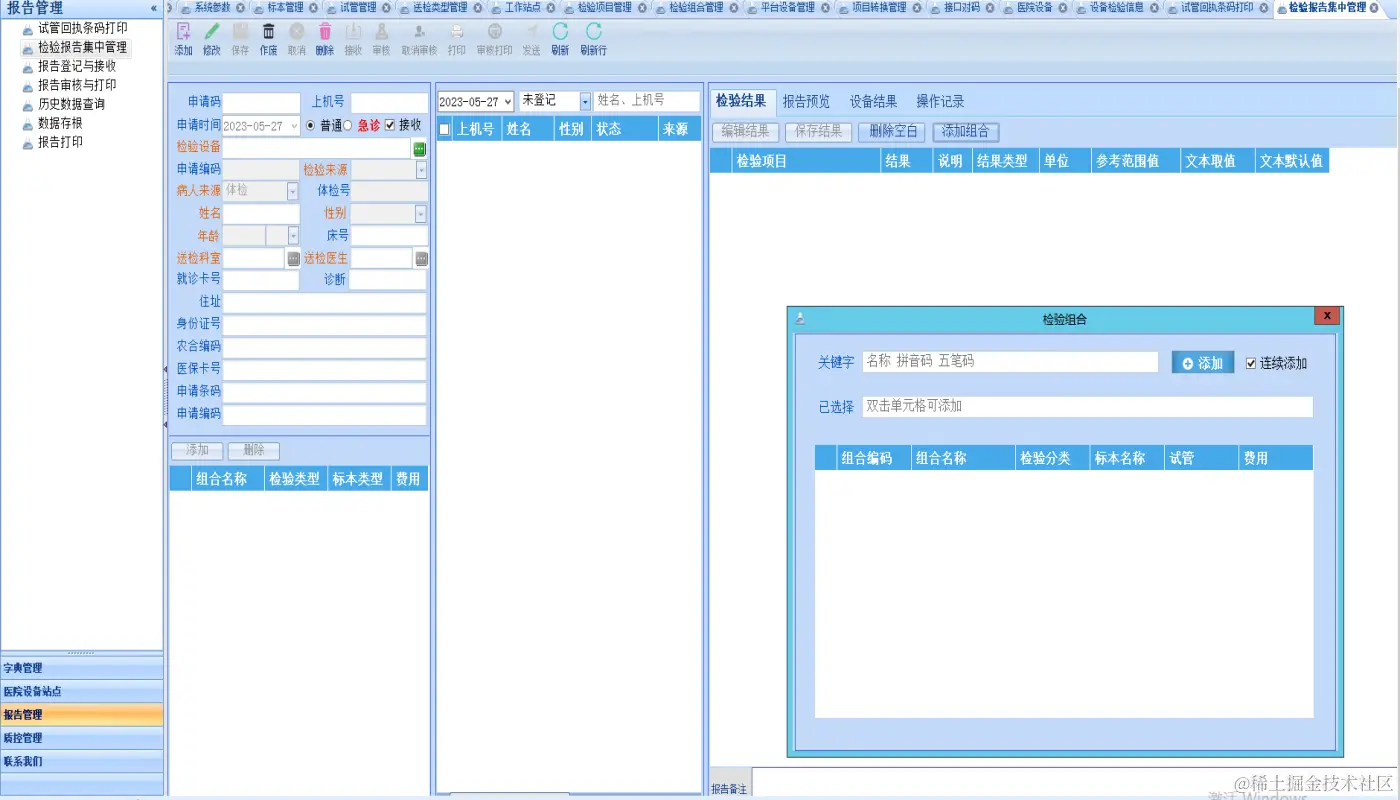
Task: Click browse button next to 送检医生 field
Action: pos(422,258)
